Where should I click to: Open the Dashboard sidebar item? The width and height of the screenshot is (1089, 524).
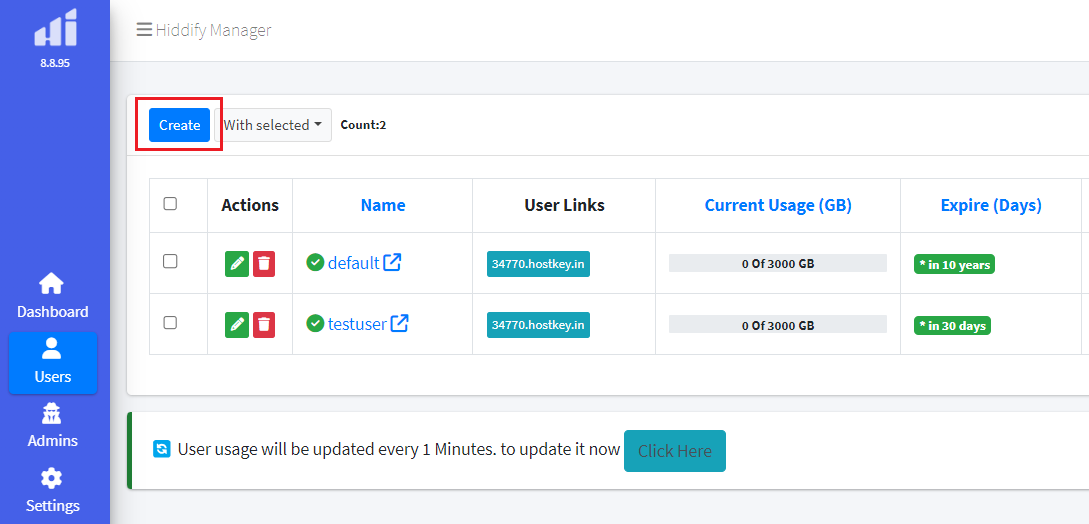[53, 296]
